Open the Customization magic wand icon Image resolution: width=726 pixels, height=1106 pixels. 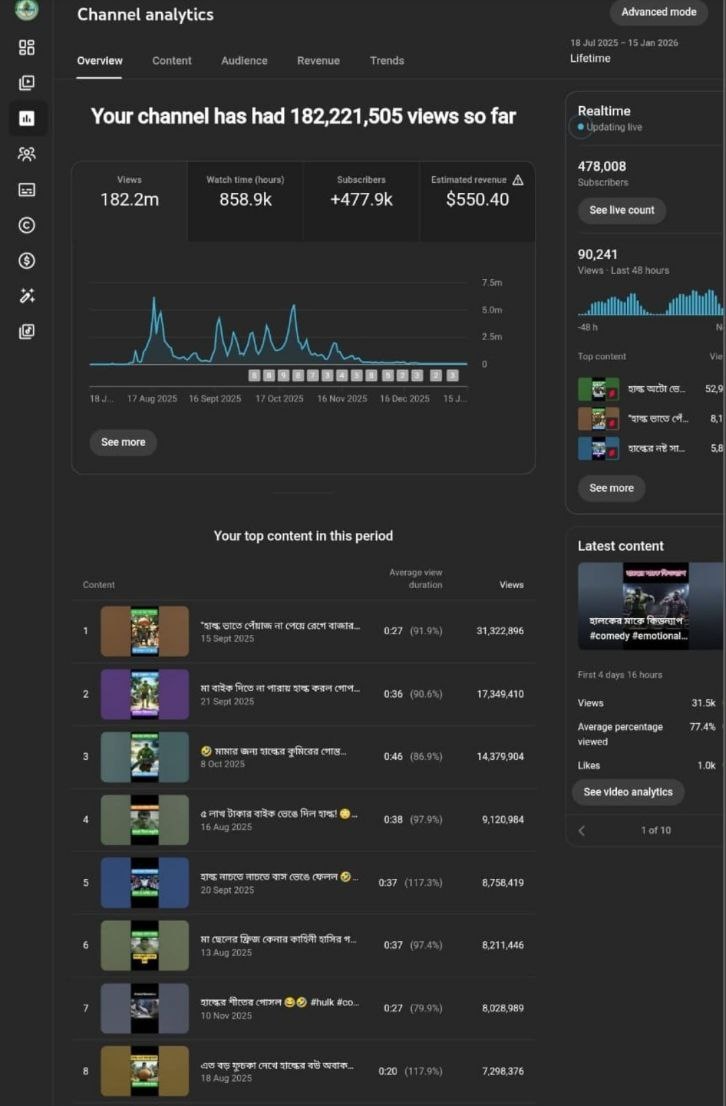click(27, 296)
